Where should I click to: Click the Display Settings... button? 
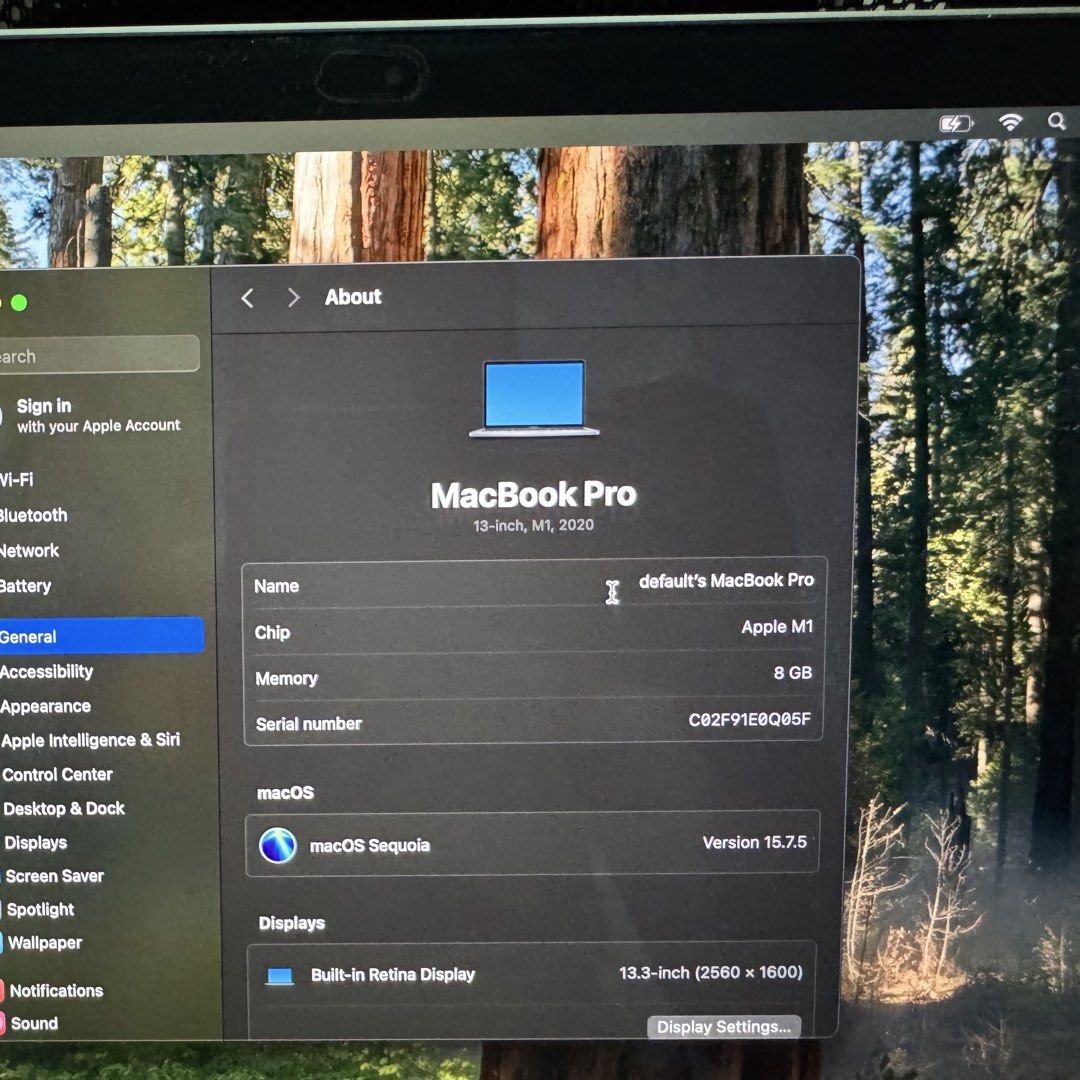724,1027
